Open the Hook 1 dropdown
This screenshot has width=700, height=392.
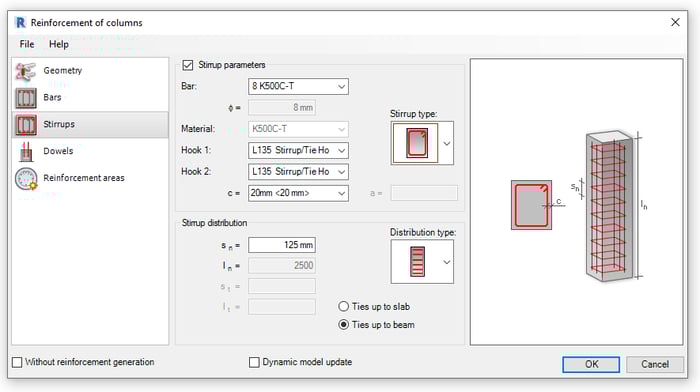point(298,150)
